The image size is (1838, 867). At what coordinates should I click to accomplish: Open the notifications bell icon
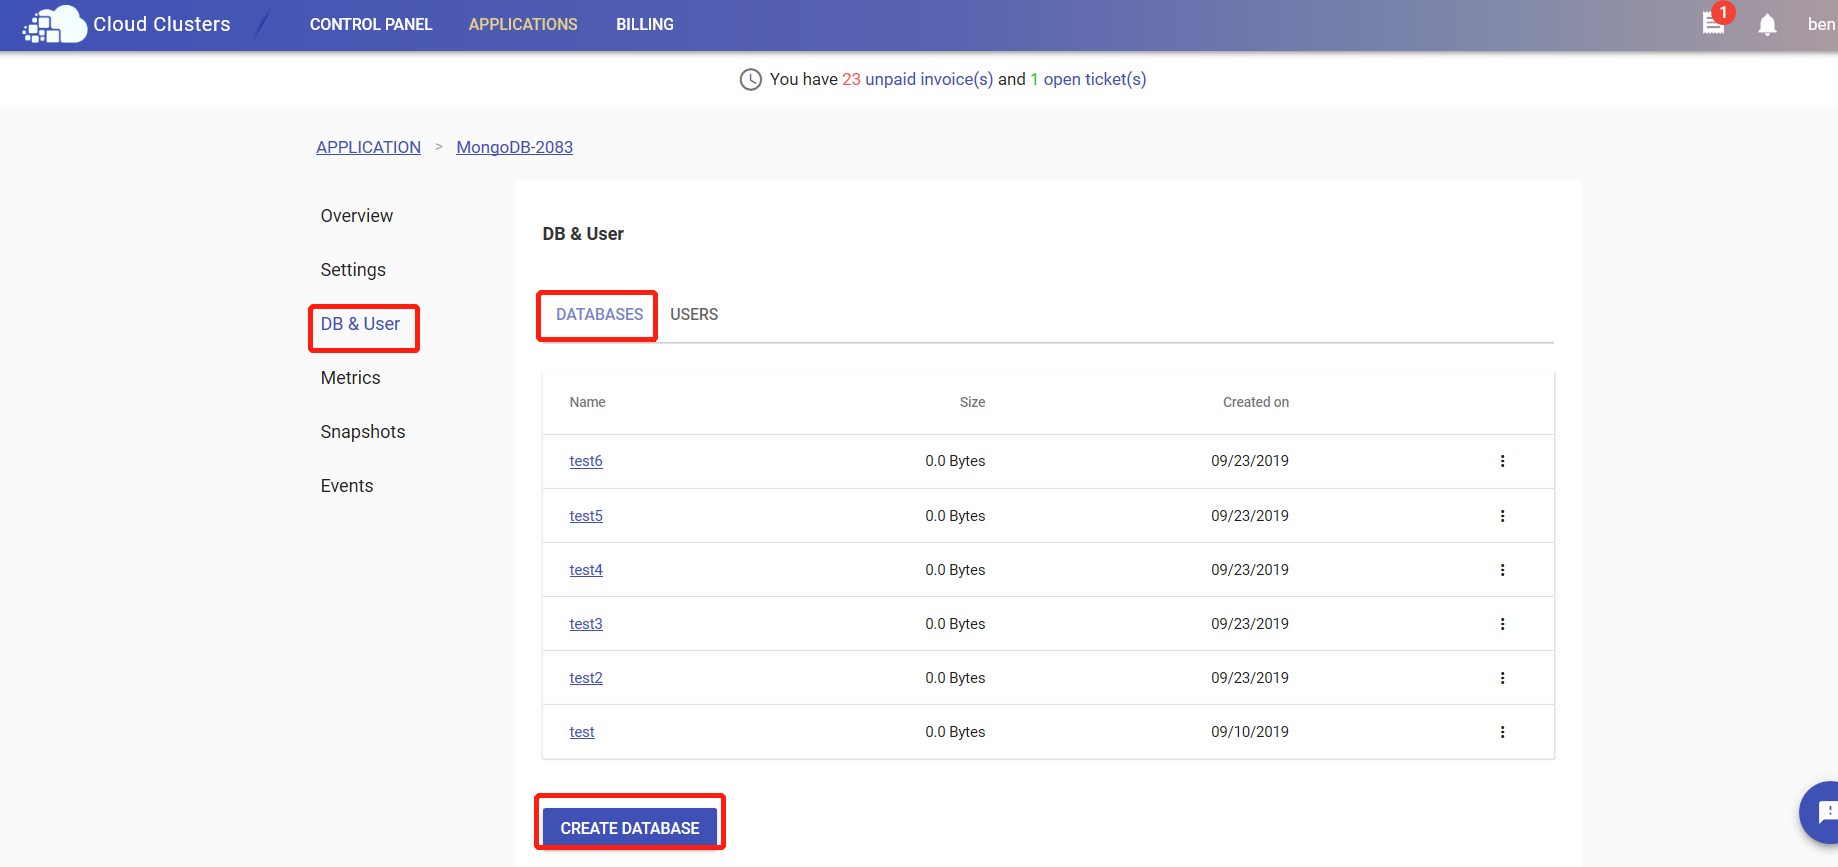coord(1767,25)
